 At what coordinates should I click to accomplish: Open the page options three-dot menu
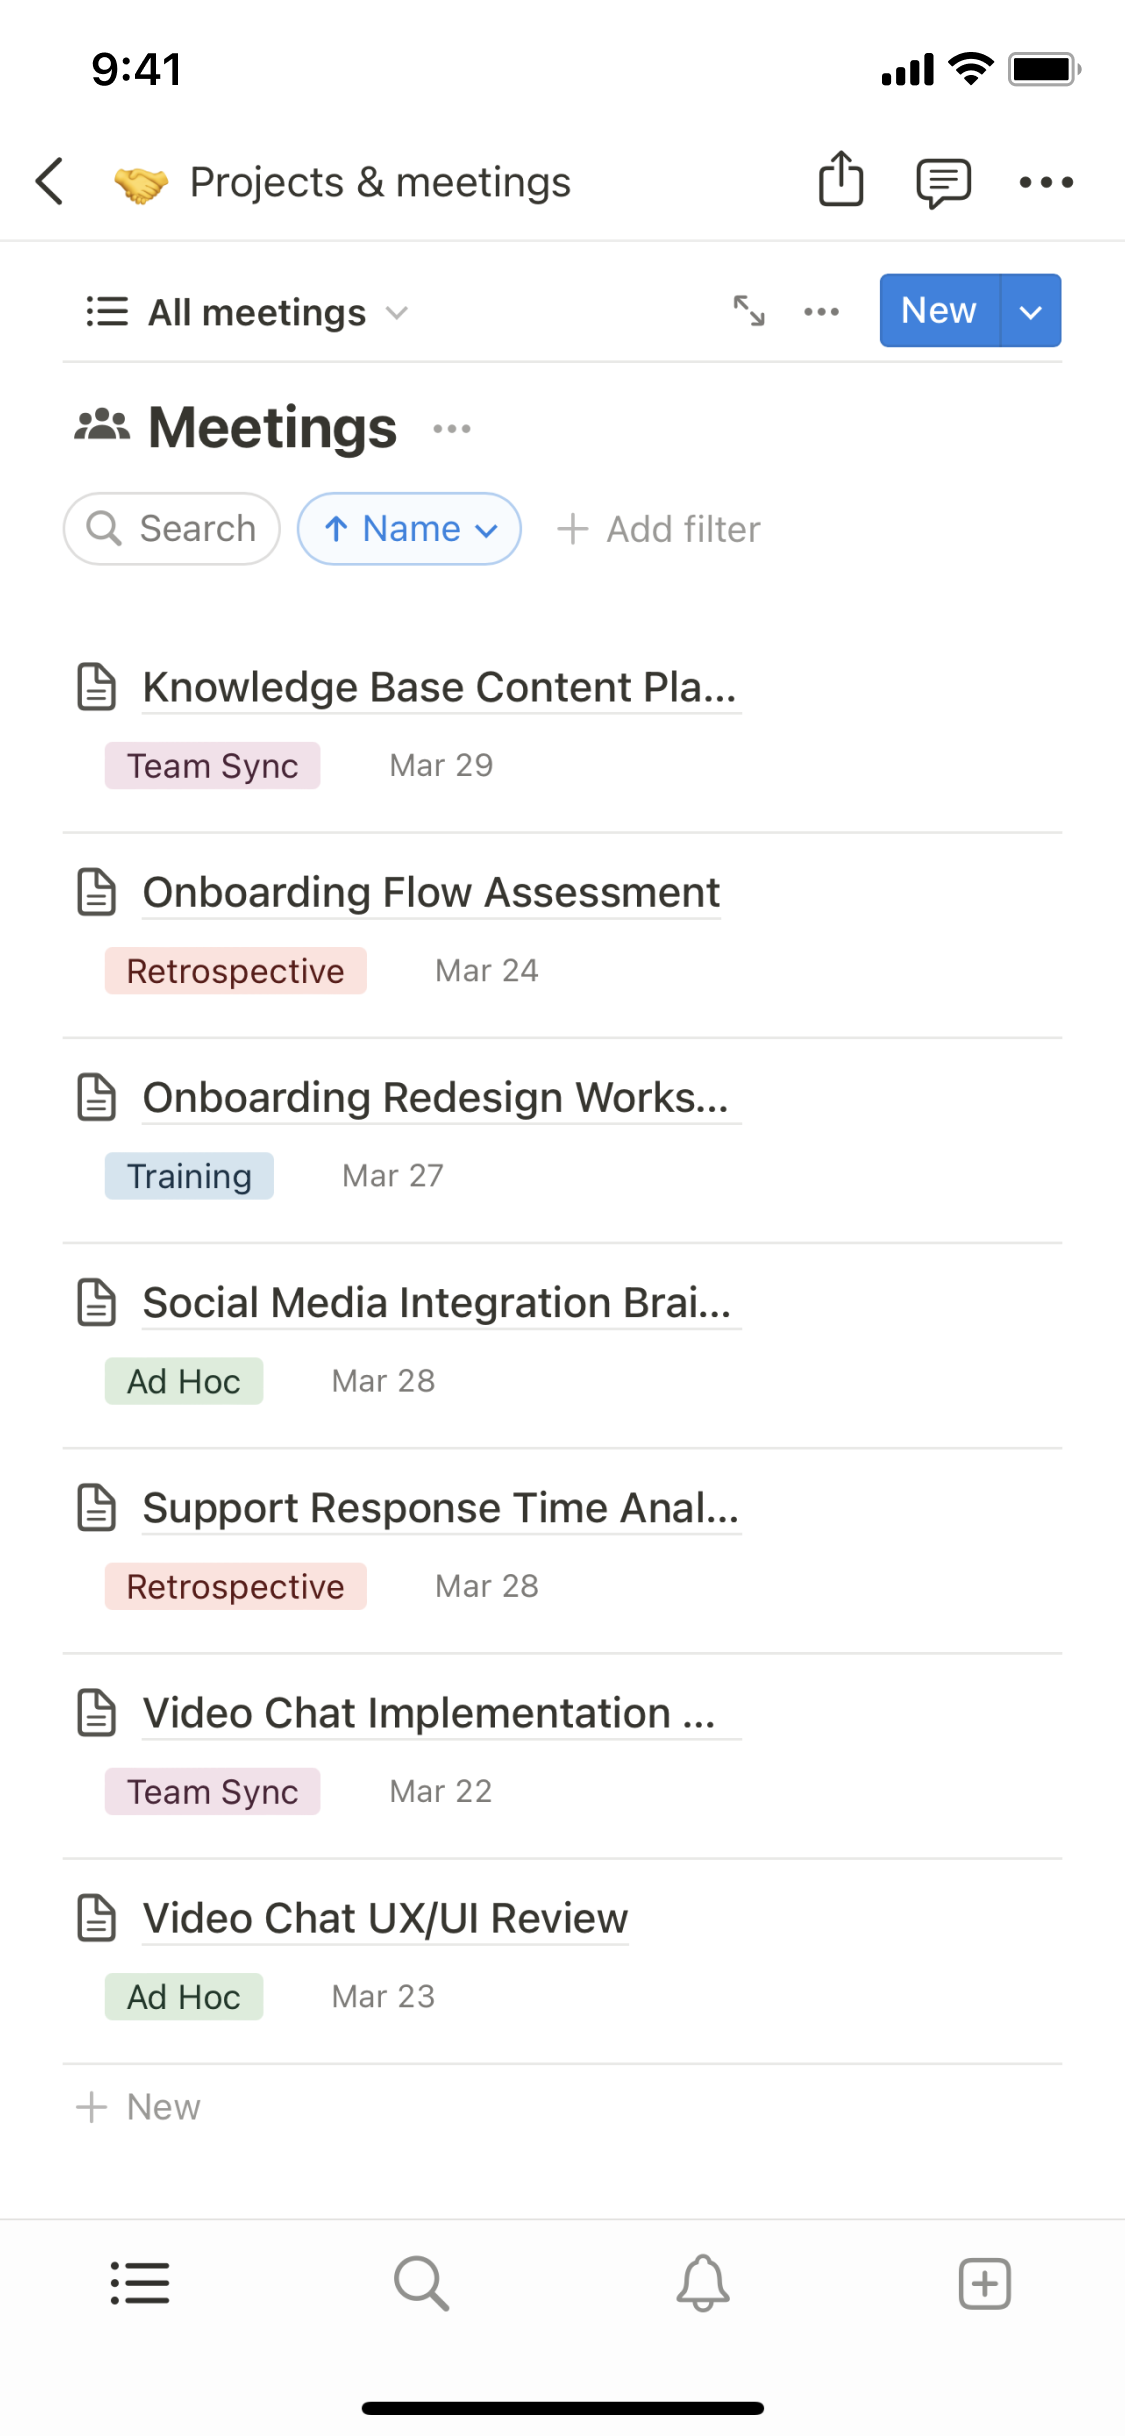coord(1046,182)
